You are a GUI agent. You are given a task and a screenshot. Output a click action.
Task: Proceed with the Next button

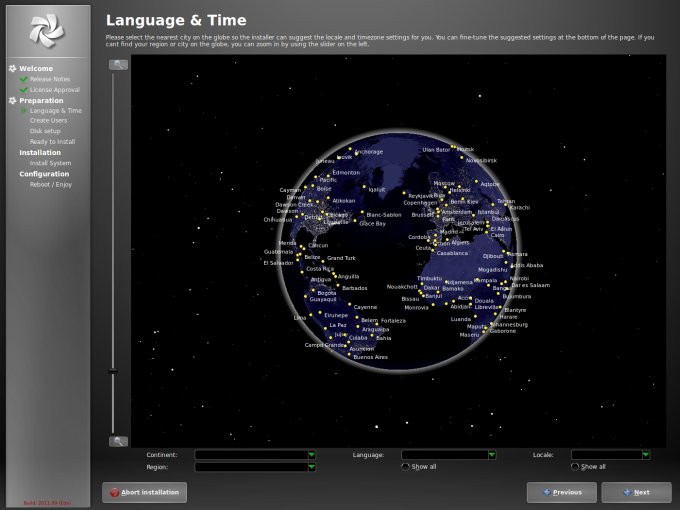coord(636,492)
